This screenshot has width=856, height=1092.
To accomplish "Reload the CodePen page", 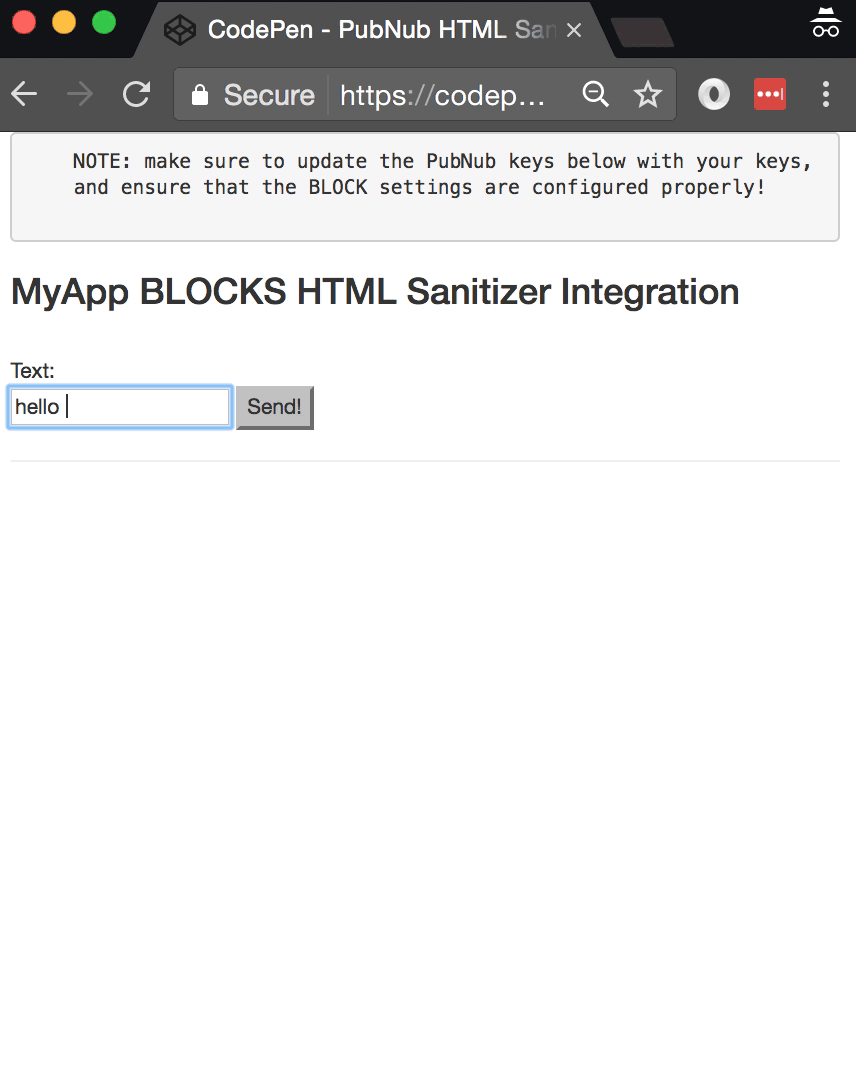I will (136, 95).
